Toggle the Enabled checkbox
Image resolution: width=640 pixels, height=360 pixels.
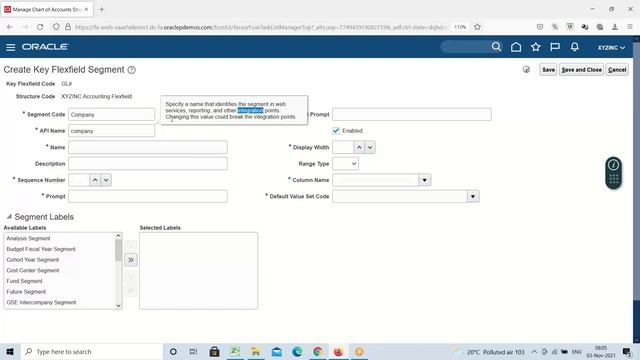(336, 131)
